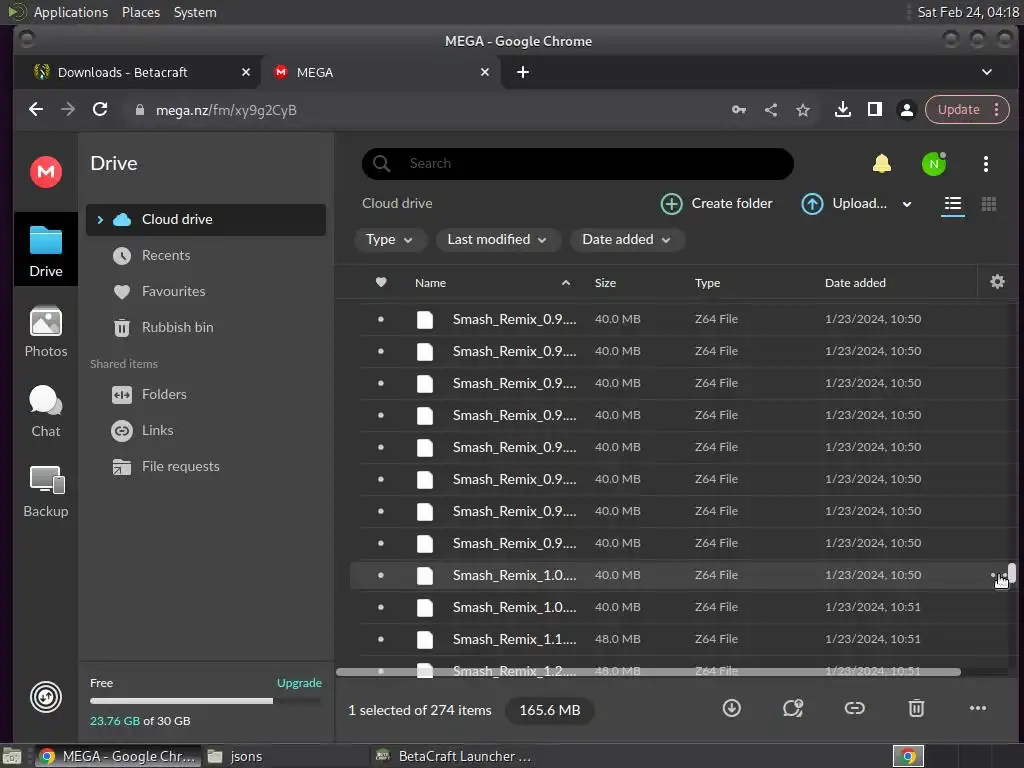Select the Smash_Remix_1.1 file row
The width and height of the screenshot is (1024, 768).
[679, 639]
